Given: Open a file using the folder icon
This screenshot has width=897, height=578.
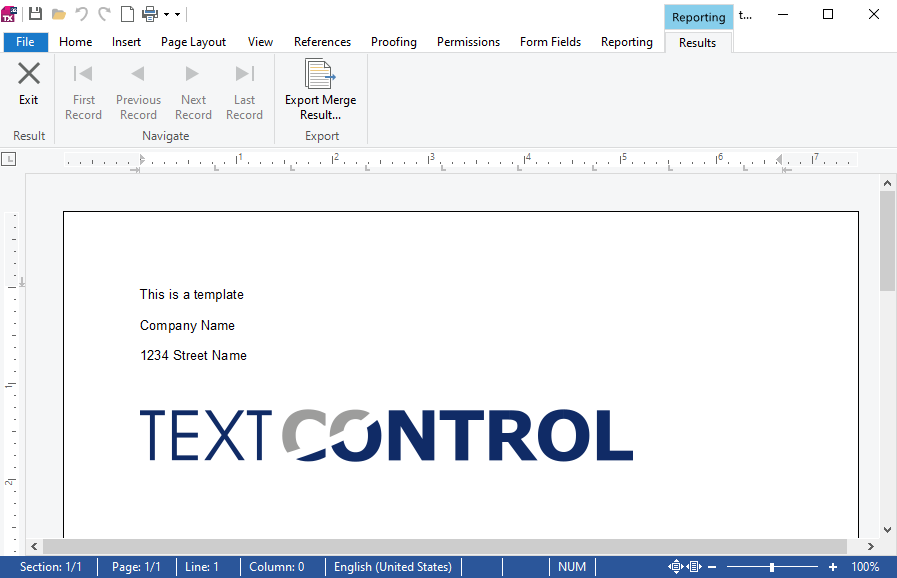Looking at the screenshot, I should [x=58, y=14].
